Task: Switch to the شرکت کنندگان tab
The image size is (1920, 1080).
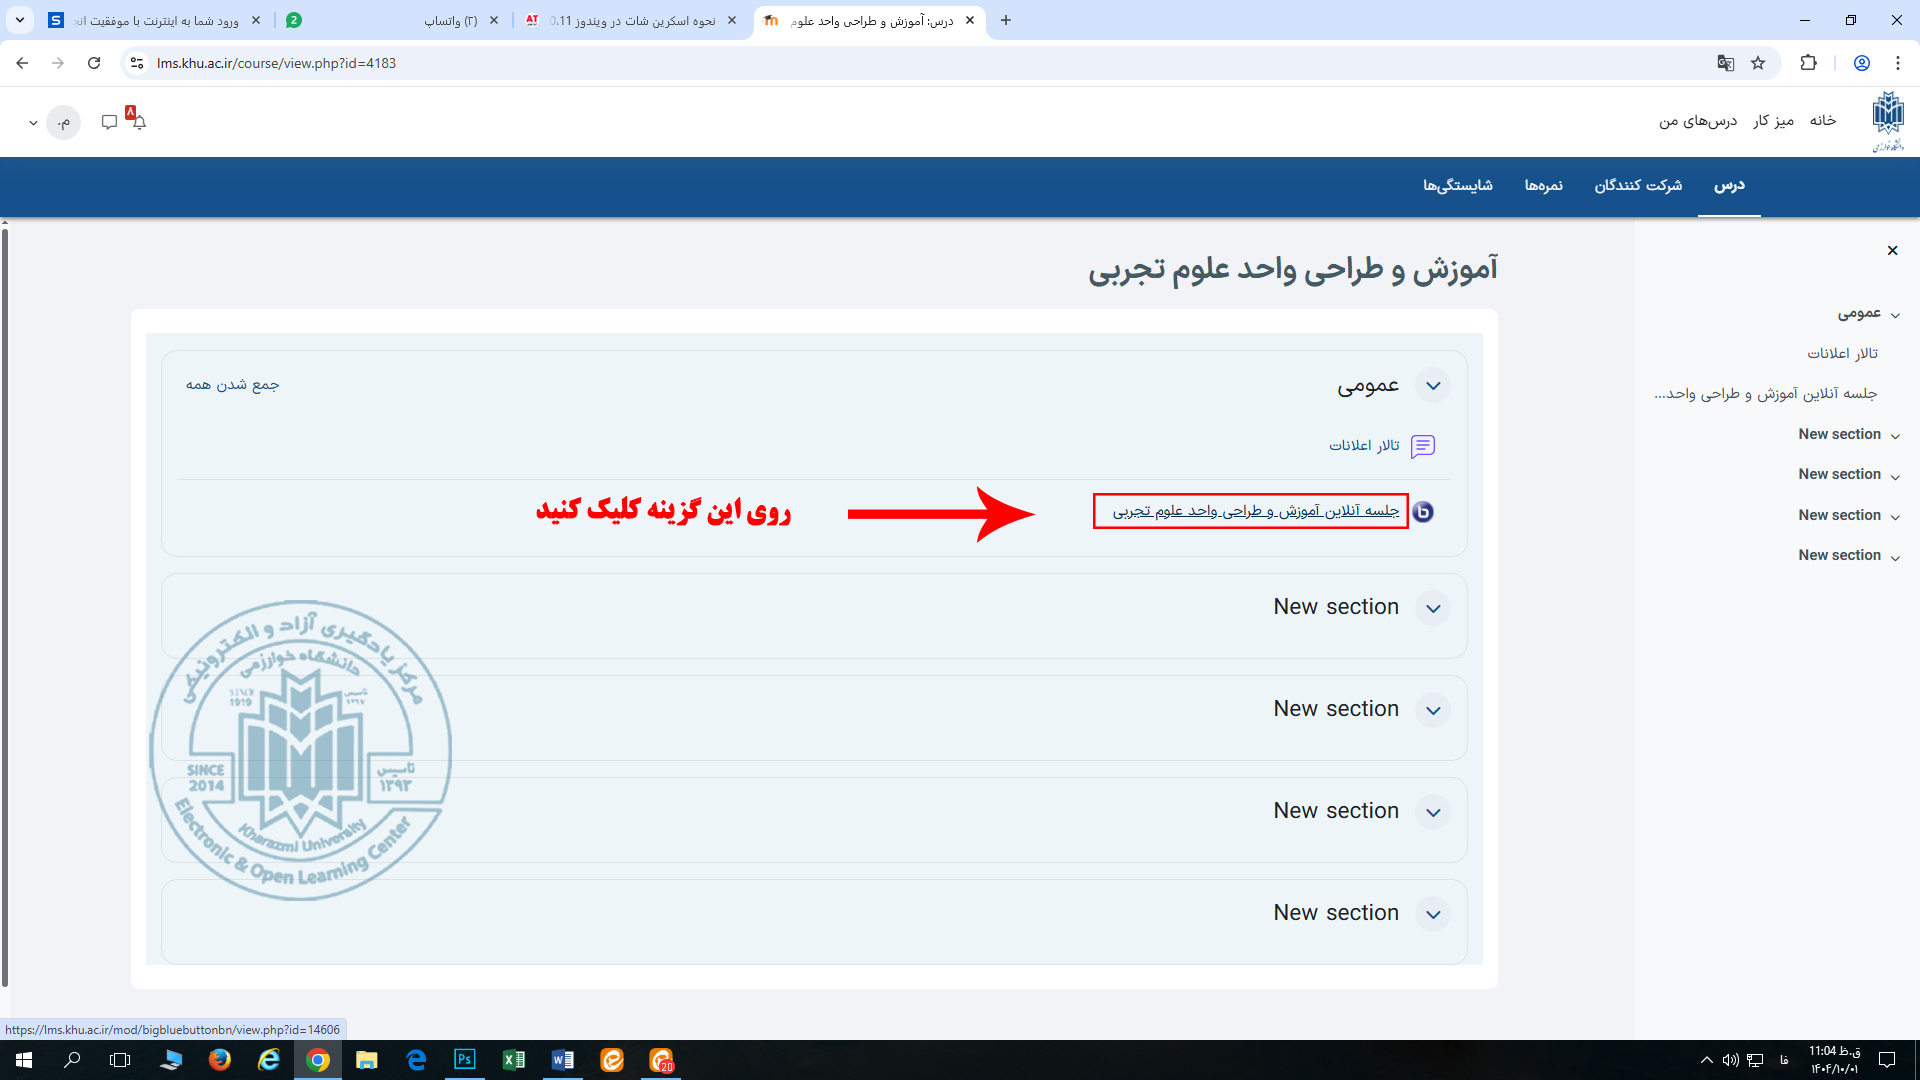Action: point(1638,186)
